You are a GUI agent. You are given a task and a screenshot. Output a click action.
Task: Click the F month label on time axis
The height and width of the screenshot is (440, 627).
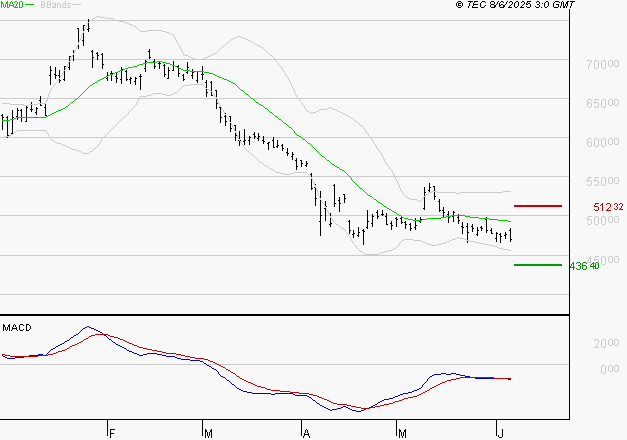pyautogui.click(x=112, y=434)
